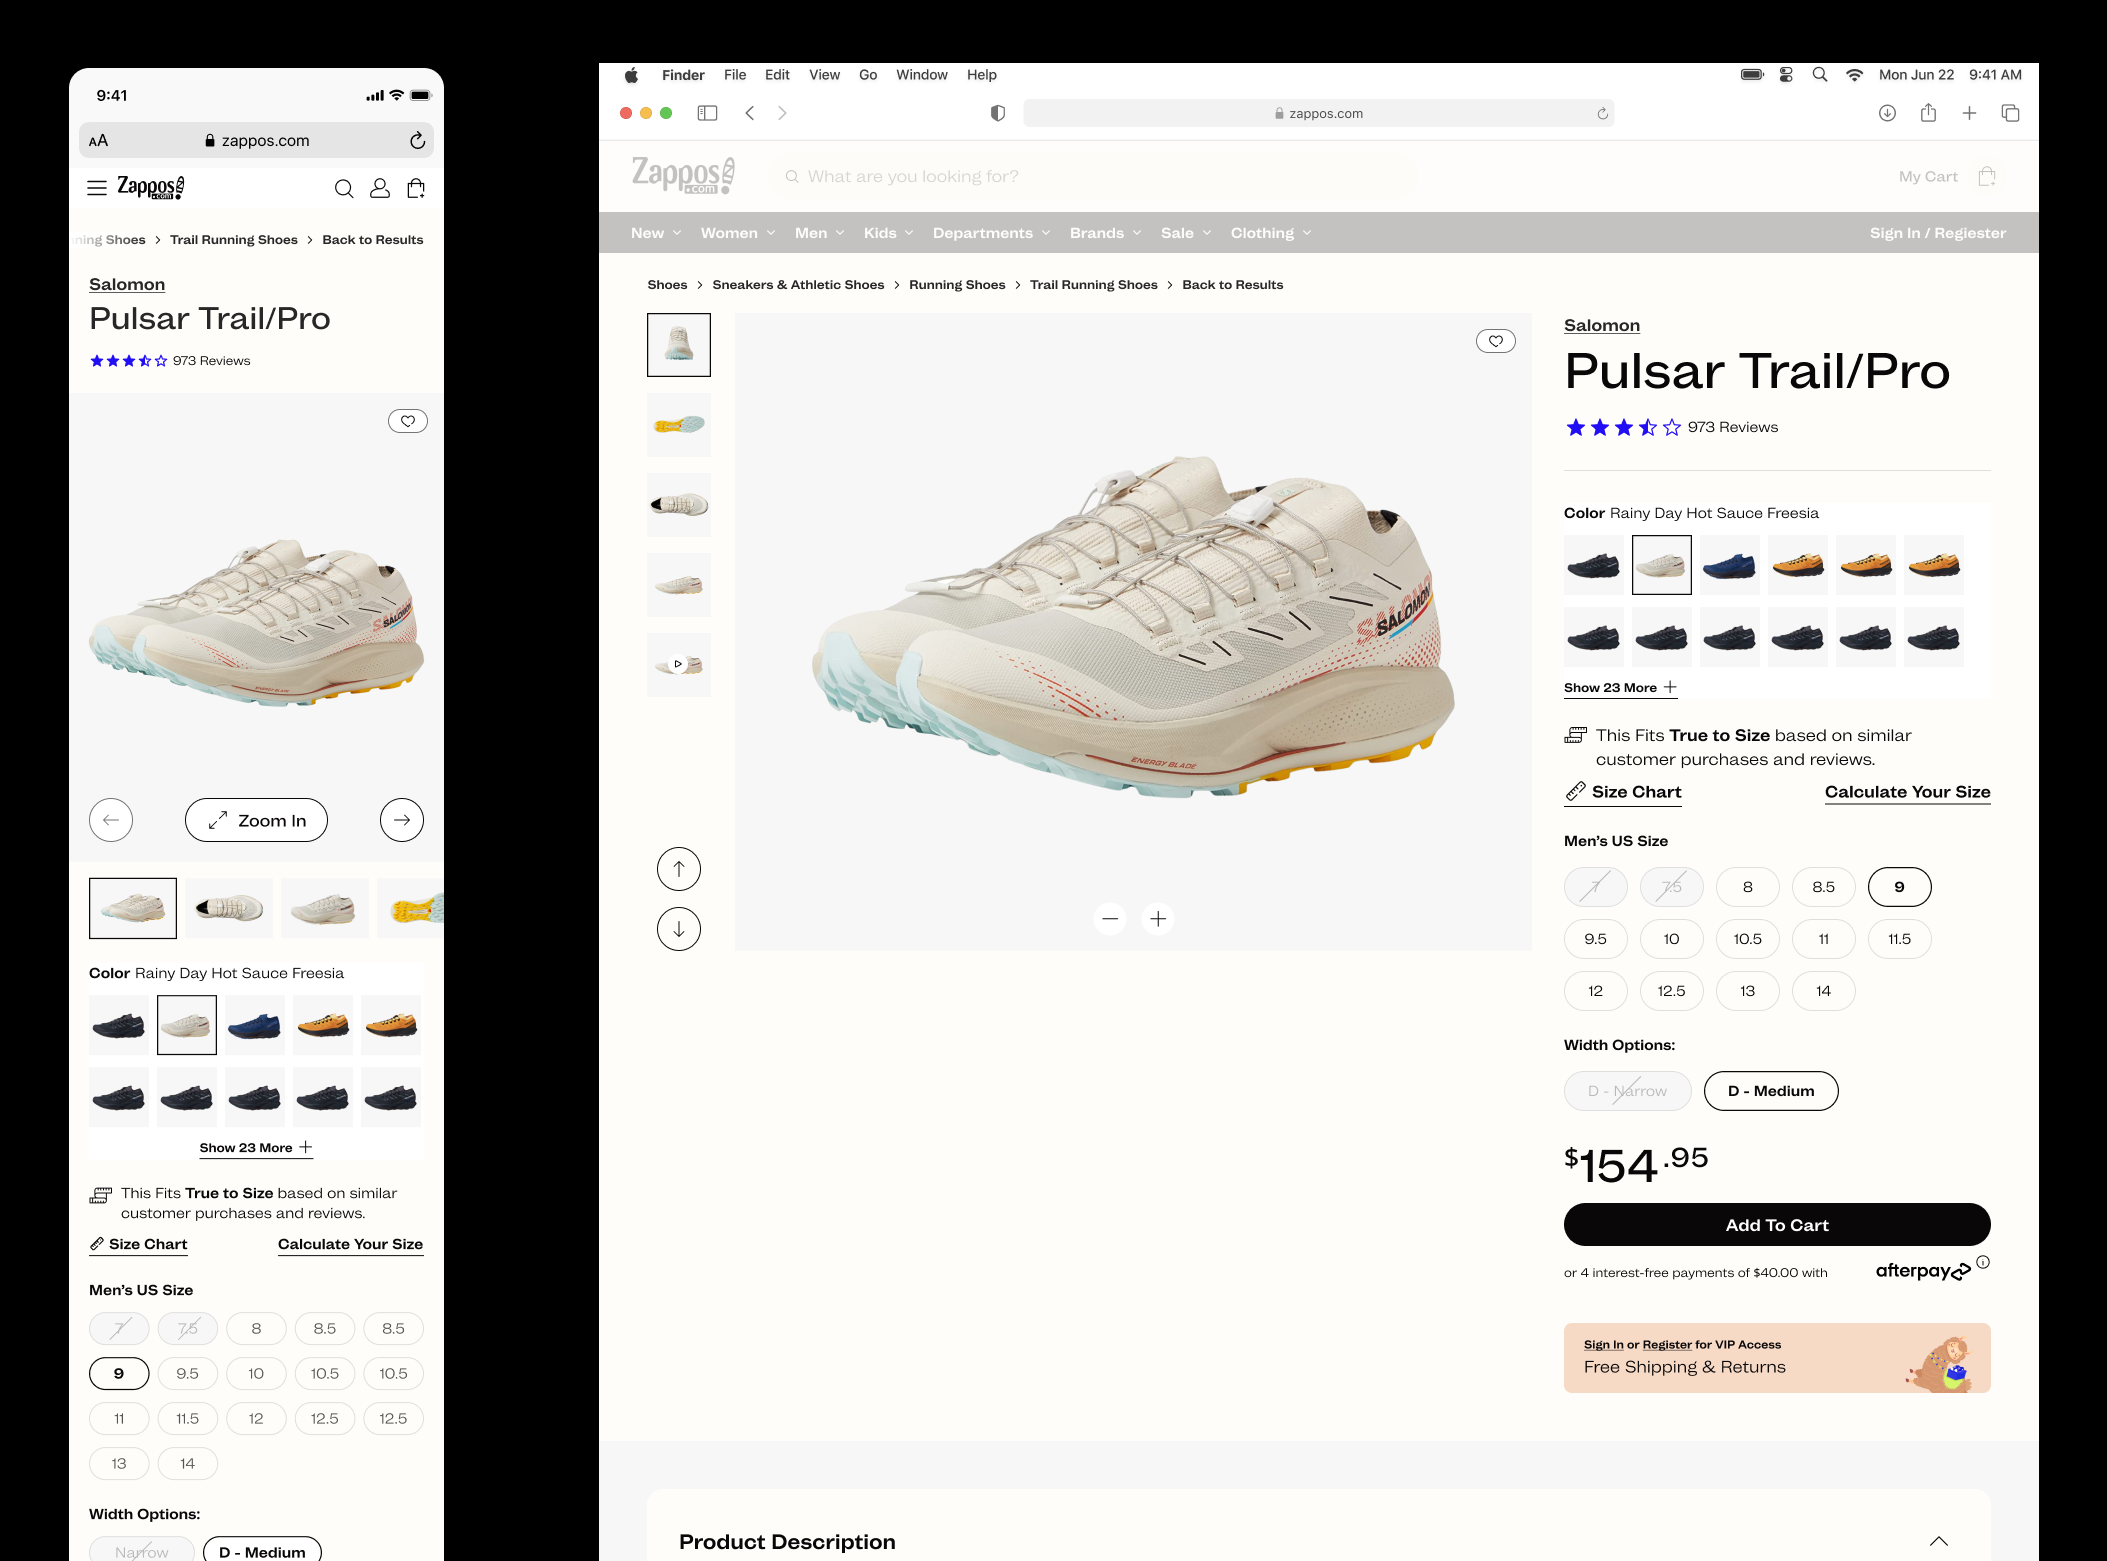
Task: Click the favorite heart icon on desktop image
Action: click(x=1495, y=341)
